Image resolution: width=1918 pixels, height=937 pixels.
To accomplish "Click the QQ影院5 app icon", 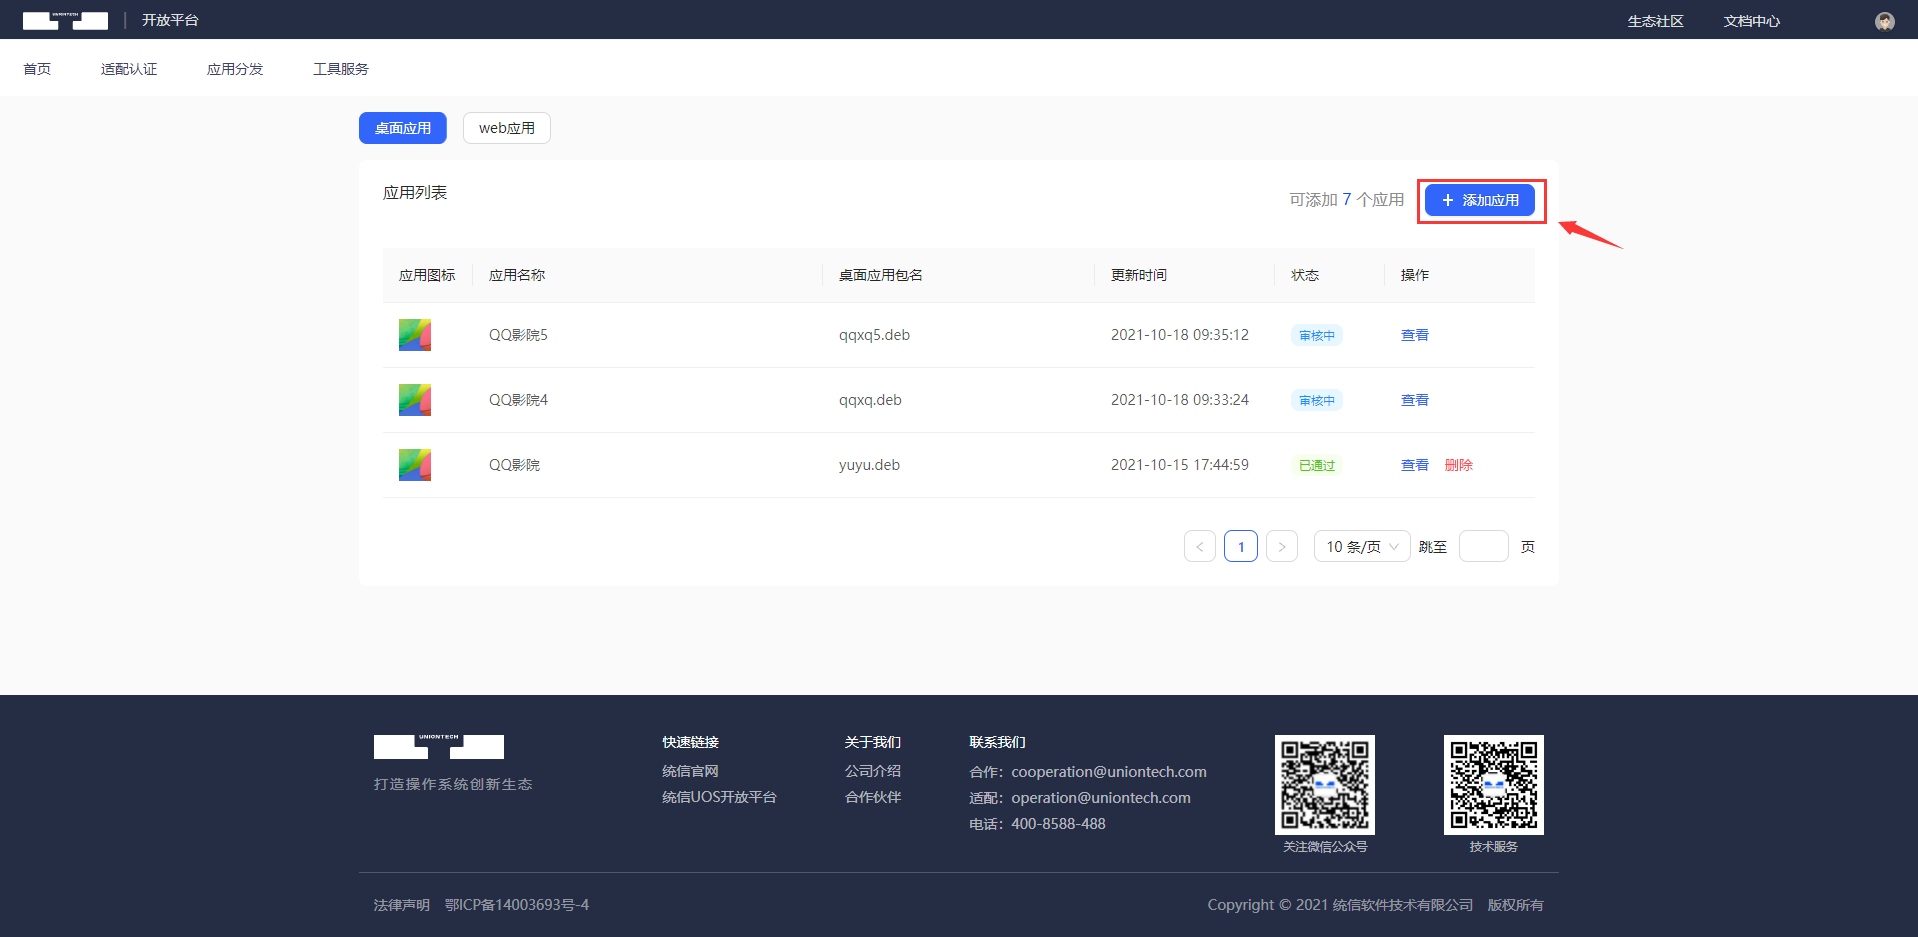I will click(414, 335).
